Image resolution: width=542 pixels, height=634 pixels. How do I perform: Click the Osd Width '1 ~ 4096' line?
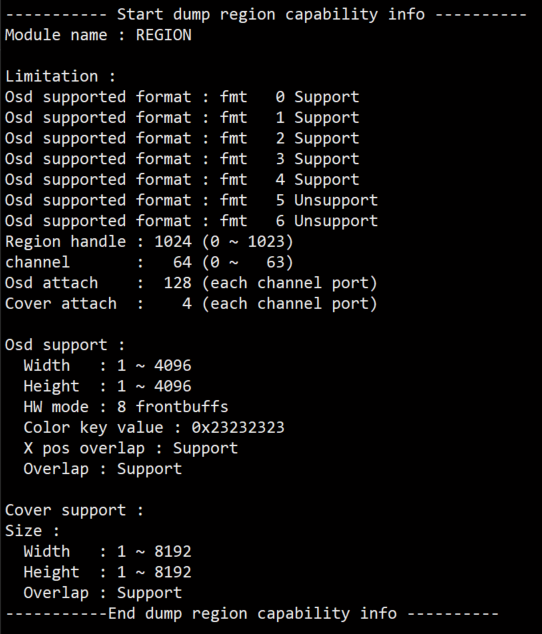pyautogui.click(x=107, y=366)
